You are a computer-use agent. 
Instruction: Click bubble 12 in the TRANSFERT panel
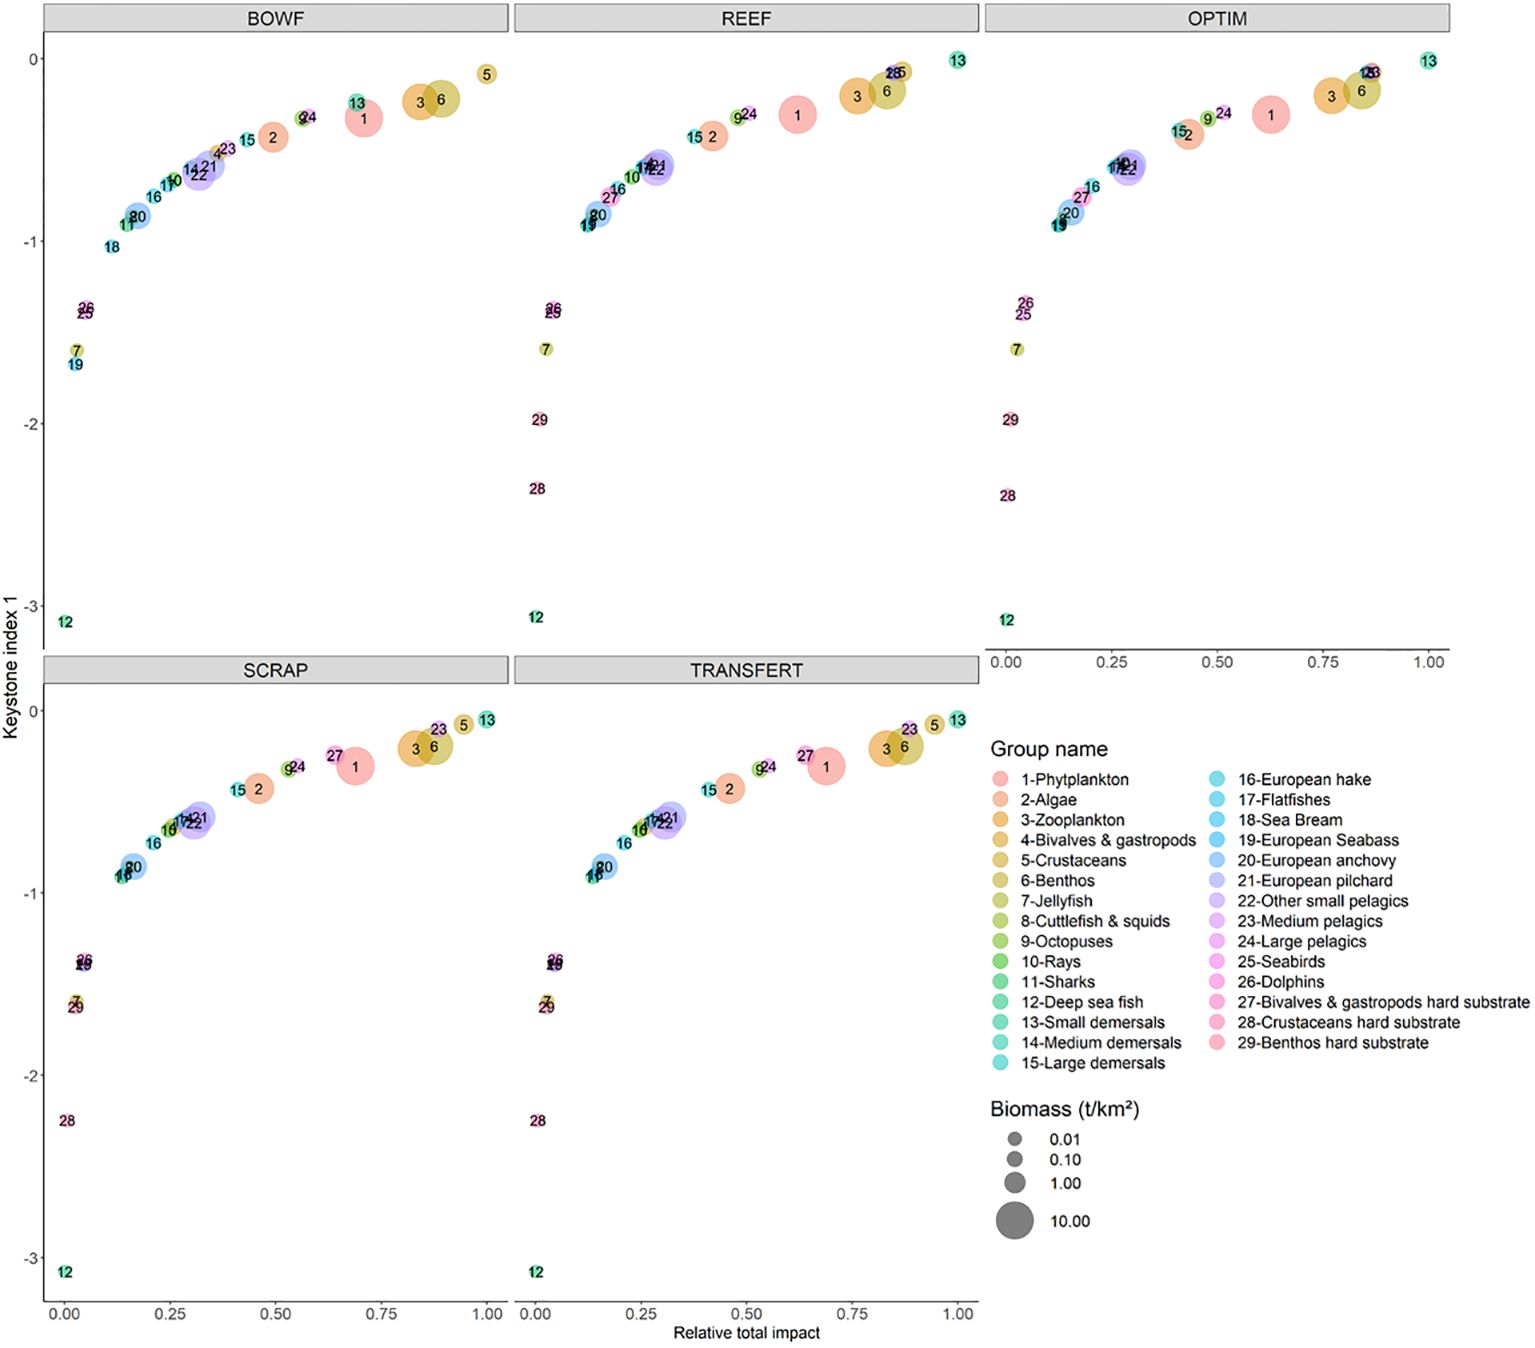(536, 1272)
